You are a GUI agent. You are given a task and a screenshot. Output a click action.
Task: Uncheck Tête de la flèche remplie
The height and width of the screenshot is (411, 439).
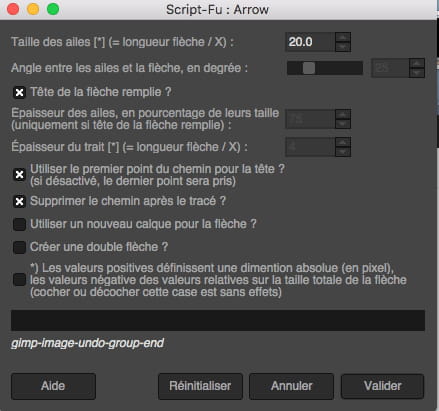click(19, 92)
